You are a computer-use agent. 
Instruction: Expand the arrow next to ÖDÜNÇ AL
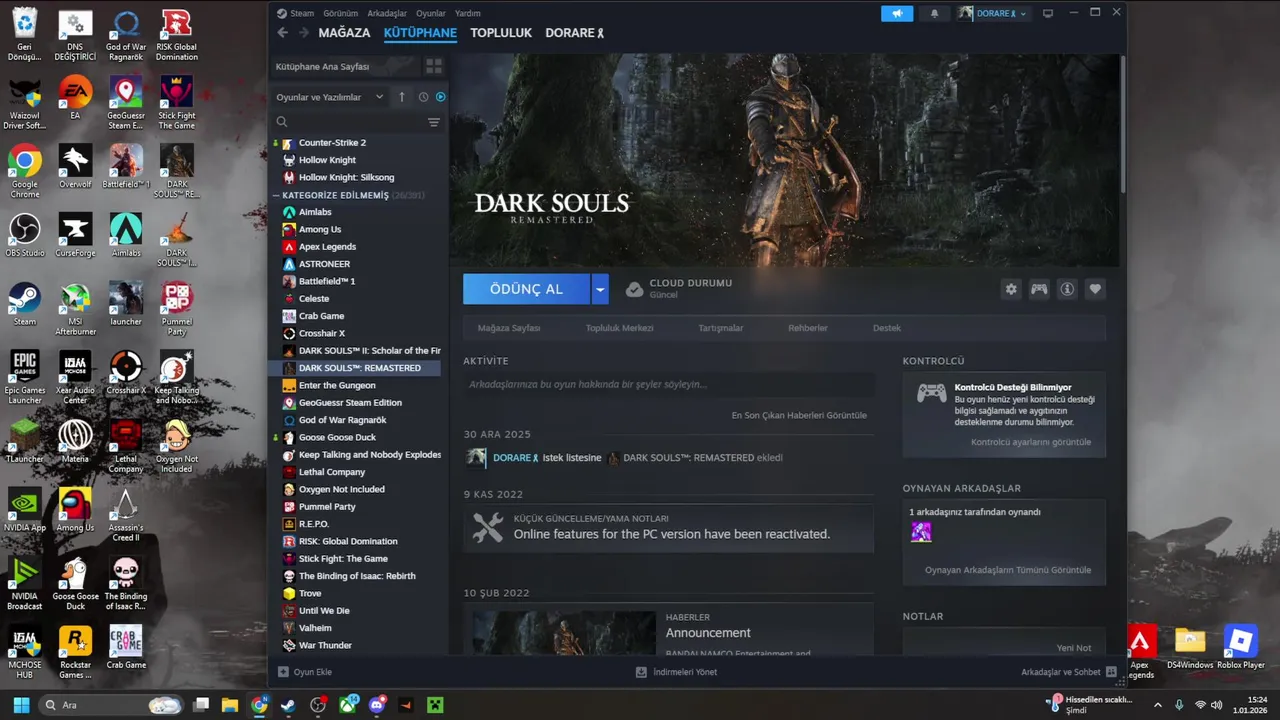(x=600, y=289)
